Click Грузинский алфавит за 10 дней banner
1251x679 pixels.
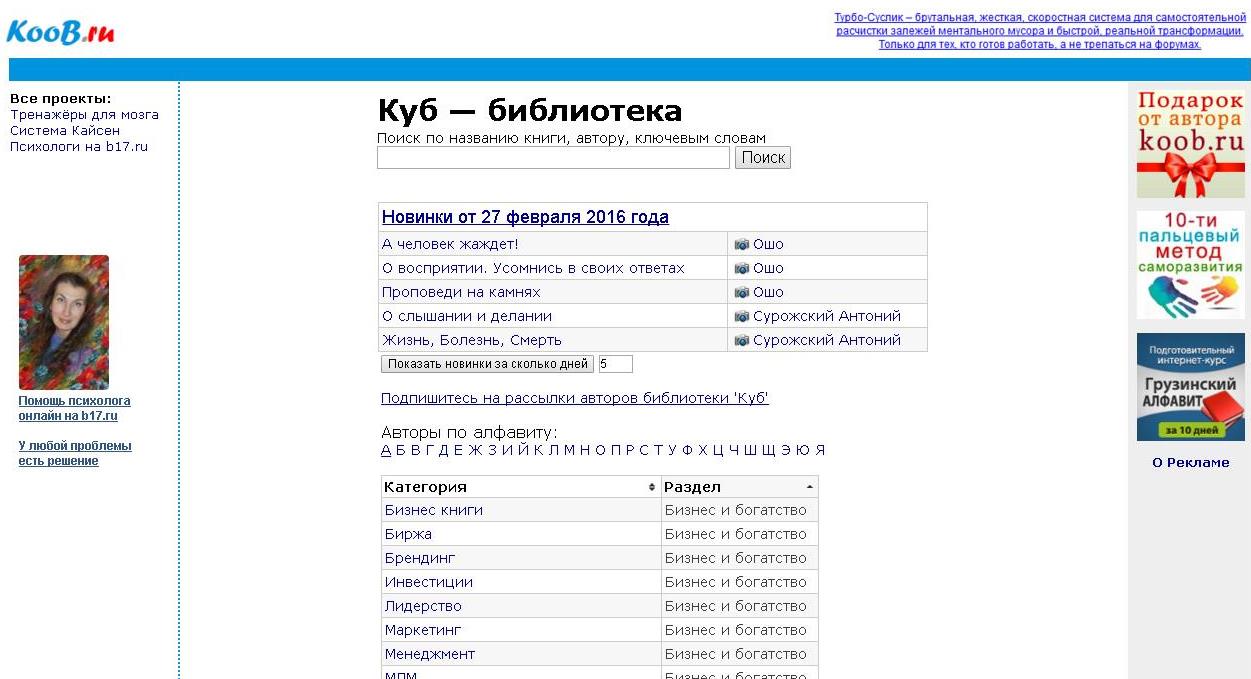pyautogui.click(x=1191, y=387)
